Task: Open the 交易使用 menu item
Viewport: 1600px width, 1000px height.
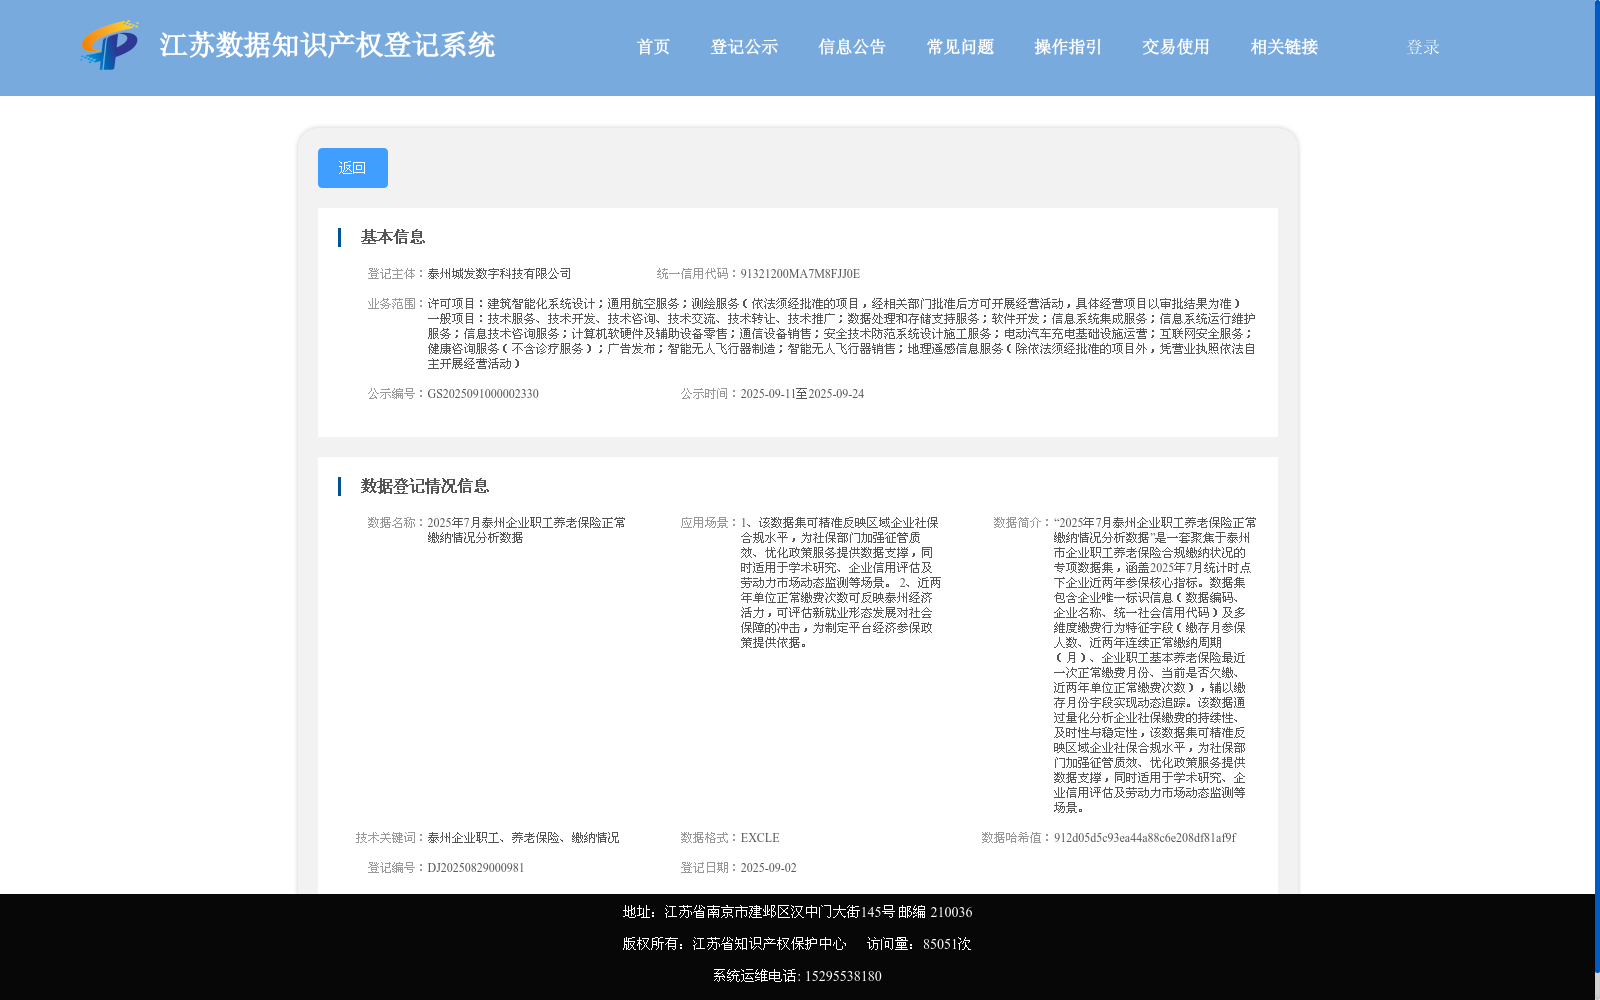Action: (x=1176, y=47)
